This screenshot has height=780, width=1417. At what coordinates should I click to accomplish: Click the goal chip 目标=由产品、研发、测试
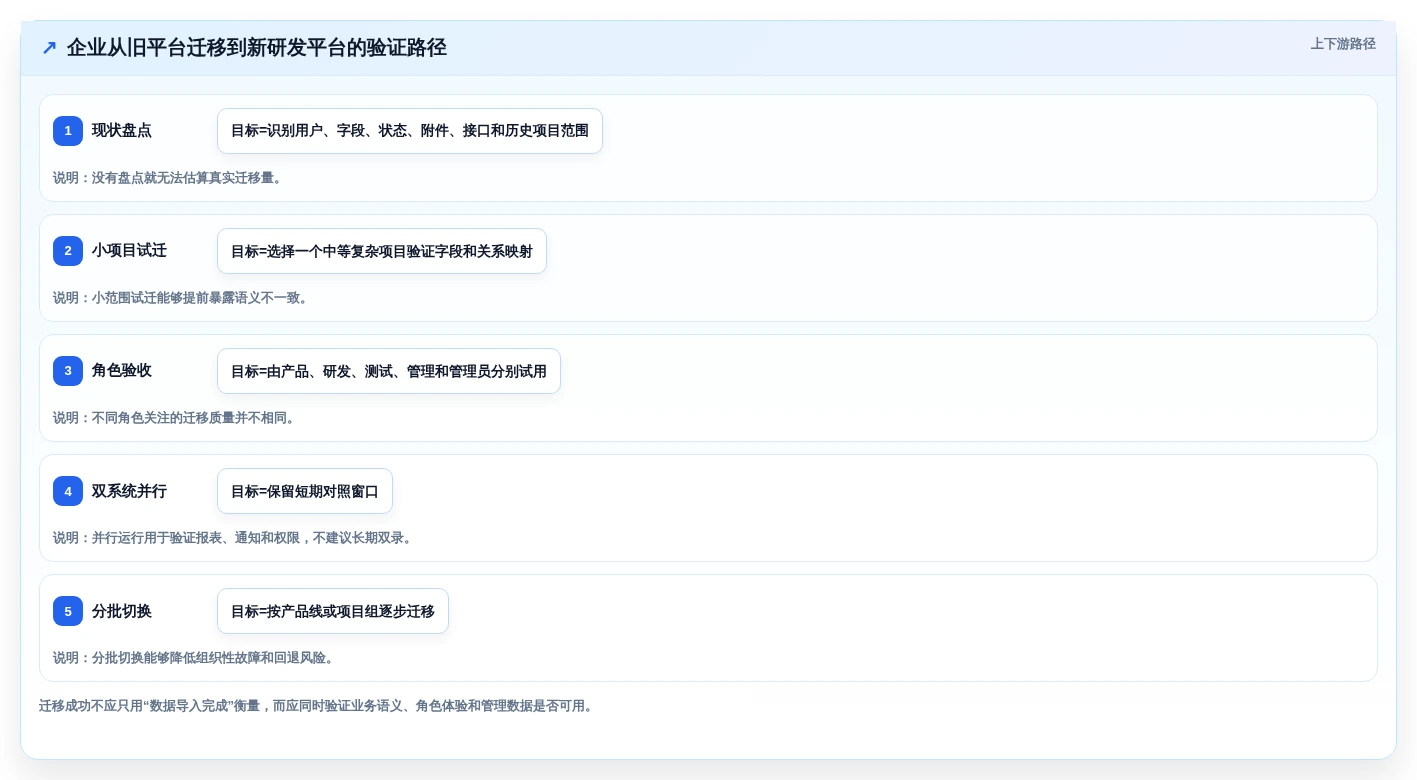coord(389,371)
